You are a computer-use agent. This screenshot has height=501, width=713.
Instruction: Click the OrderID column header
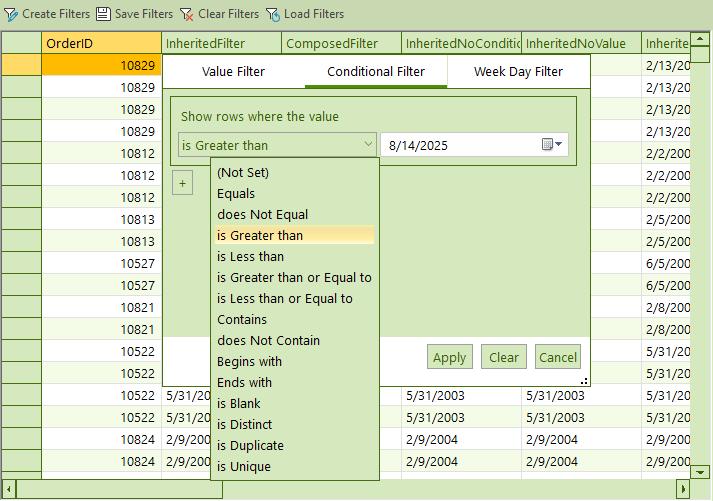[100, 43]
